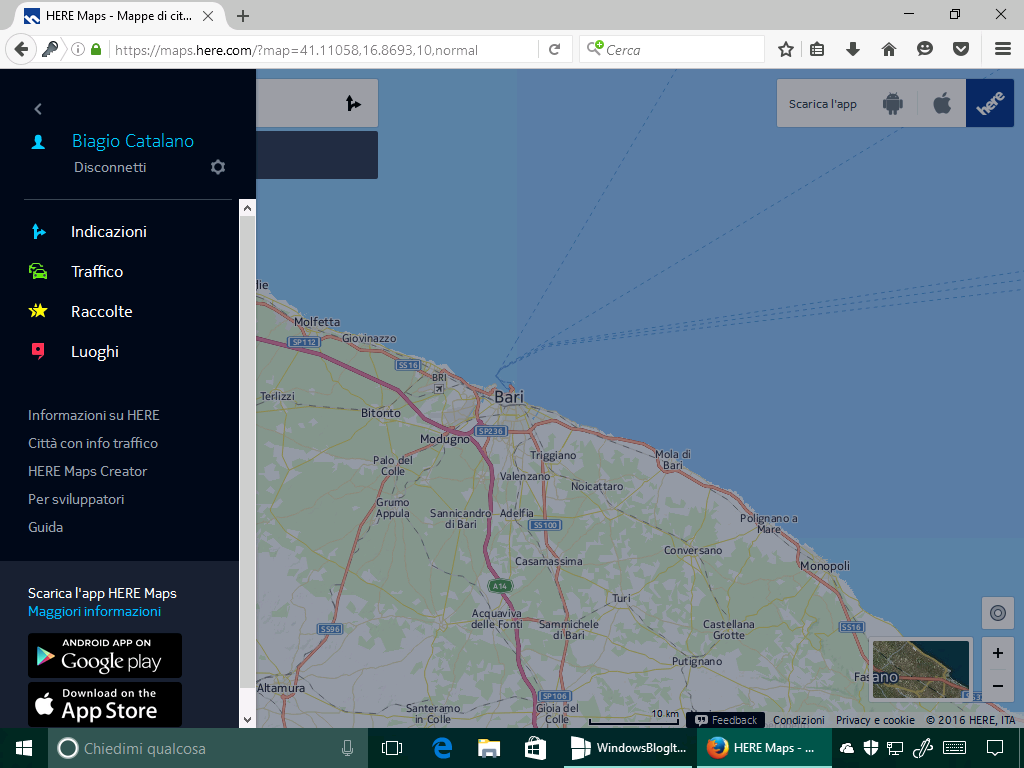
Task: Click the red Luoghi pin icon
Action: [39, 351]
